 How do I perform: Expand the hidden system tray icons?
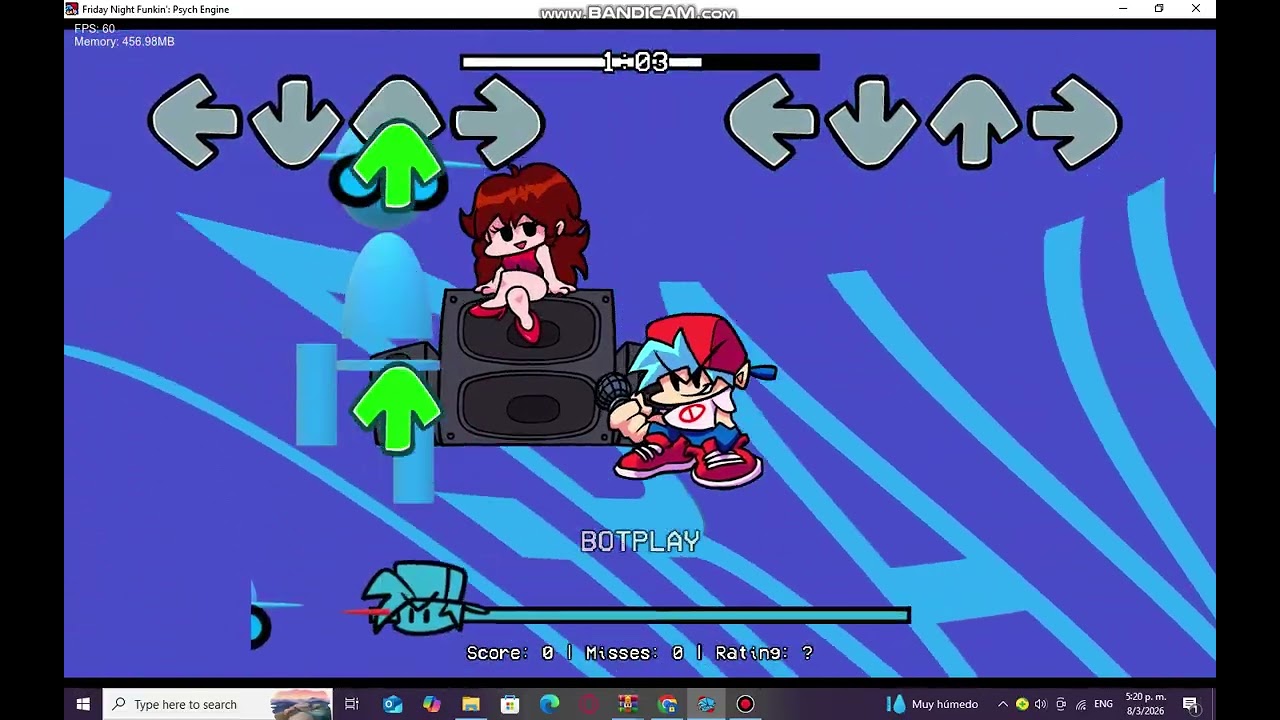click(1003, 704)
